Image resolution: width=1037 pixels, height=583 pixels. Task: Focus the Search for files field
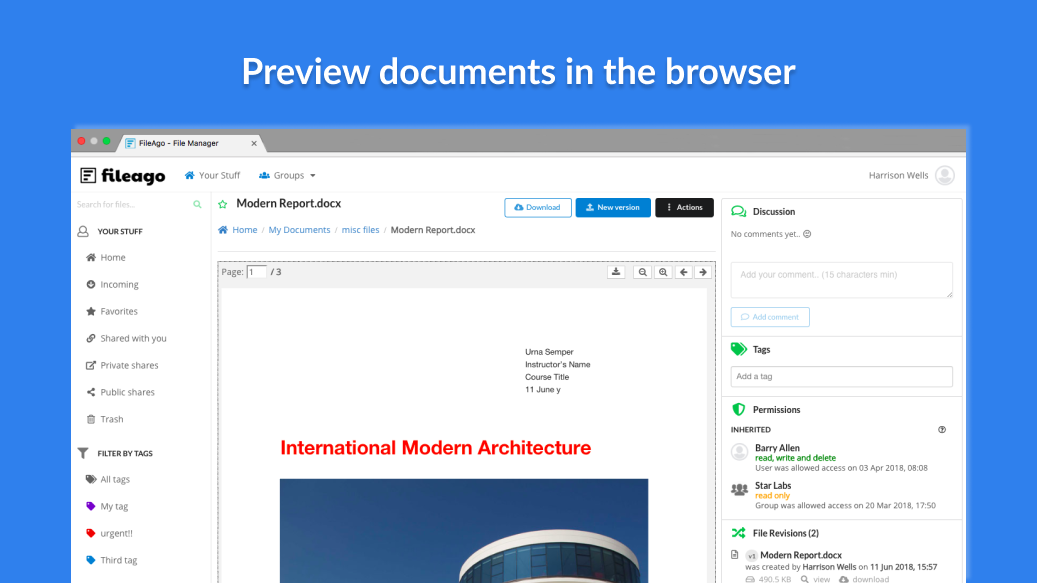(132, 204)
